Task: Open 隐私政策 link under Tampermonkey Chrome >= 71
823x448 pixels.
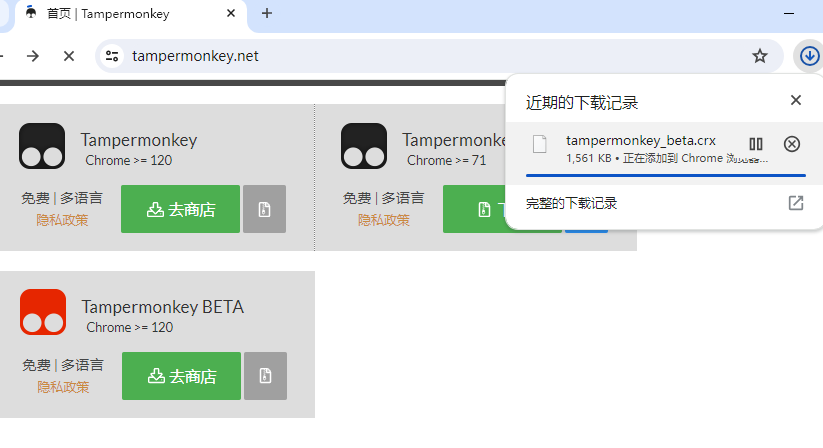Action: 384,219
